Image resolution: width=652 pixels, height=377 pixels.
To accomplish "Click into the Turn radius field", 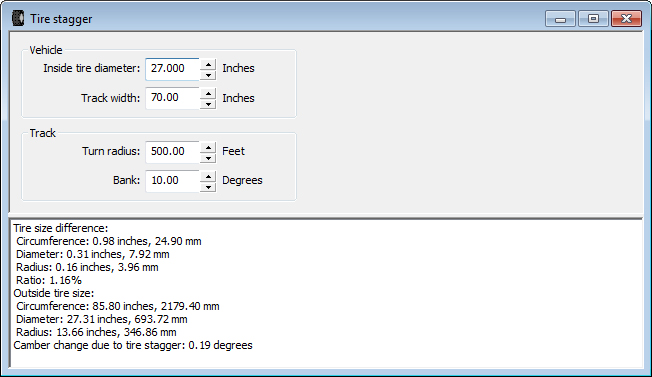I will point(173,152).
